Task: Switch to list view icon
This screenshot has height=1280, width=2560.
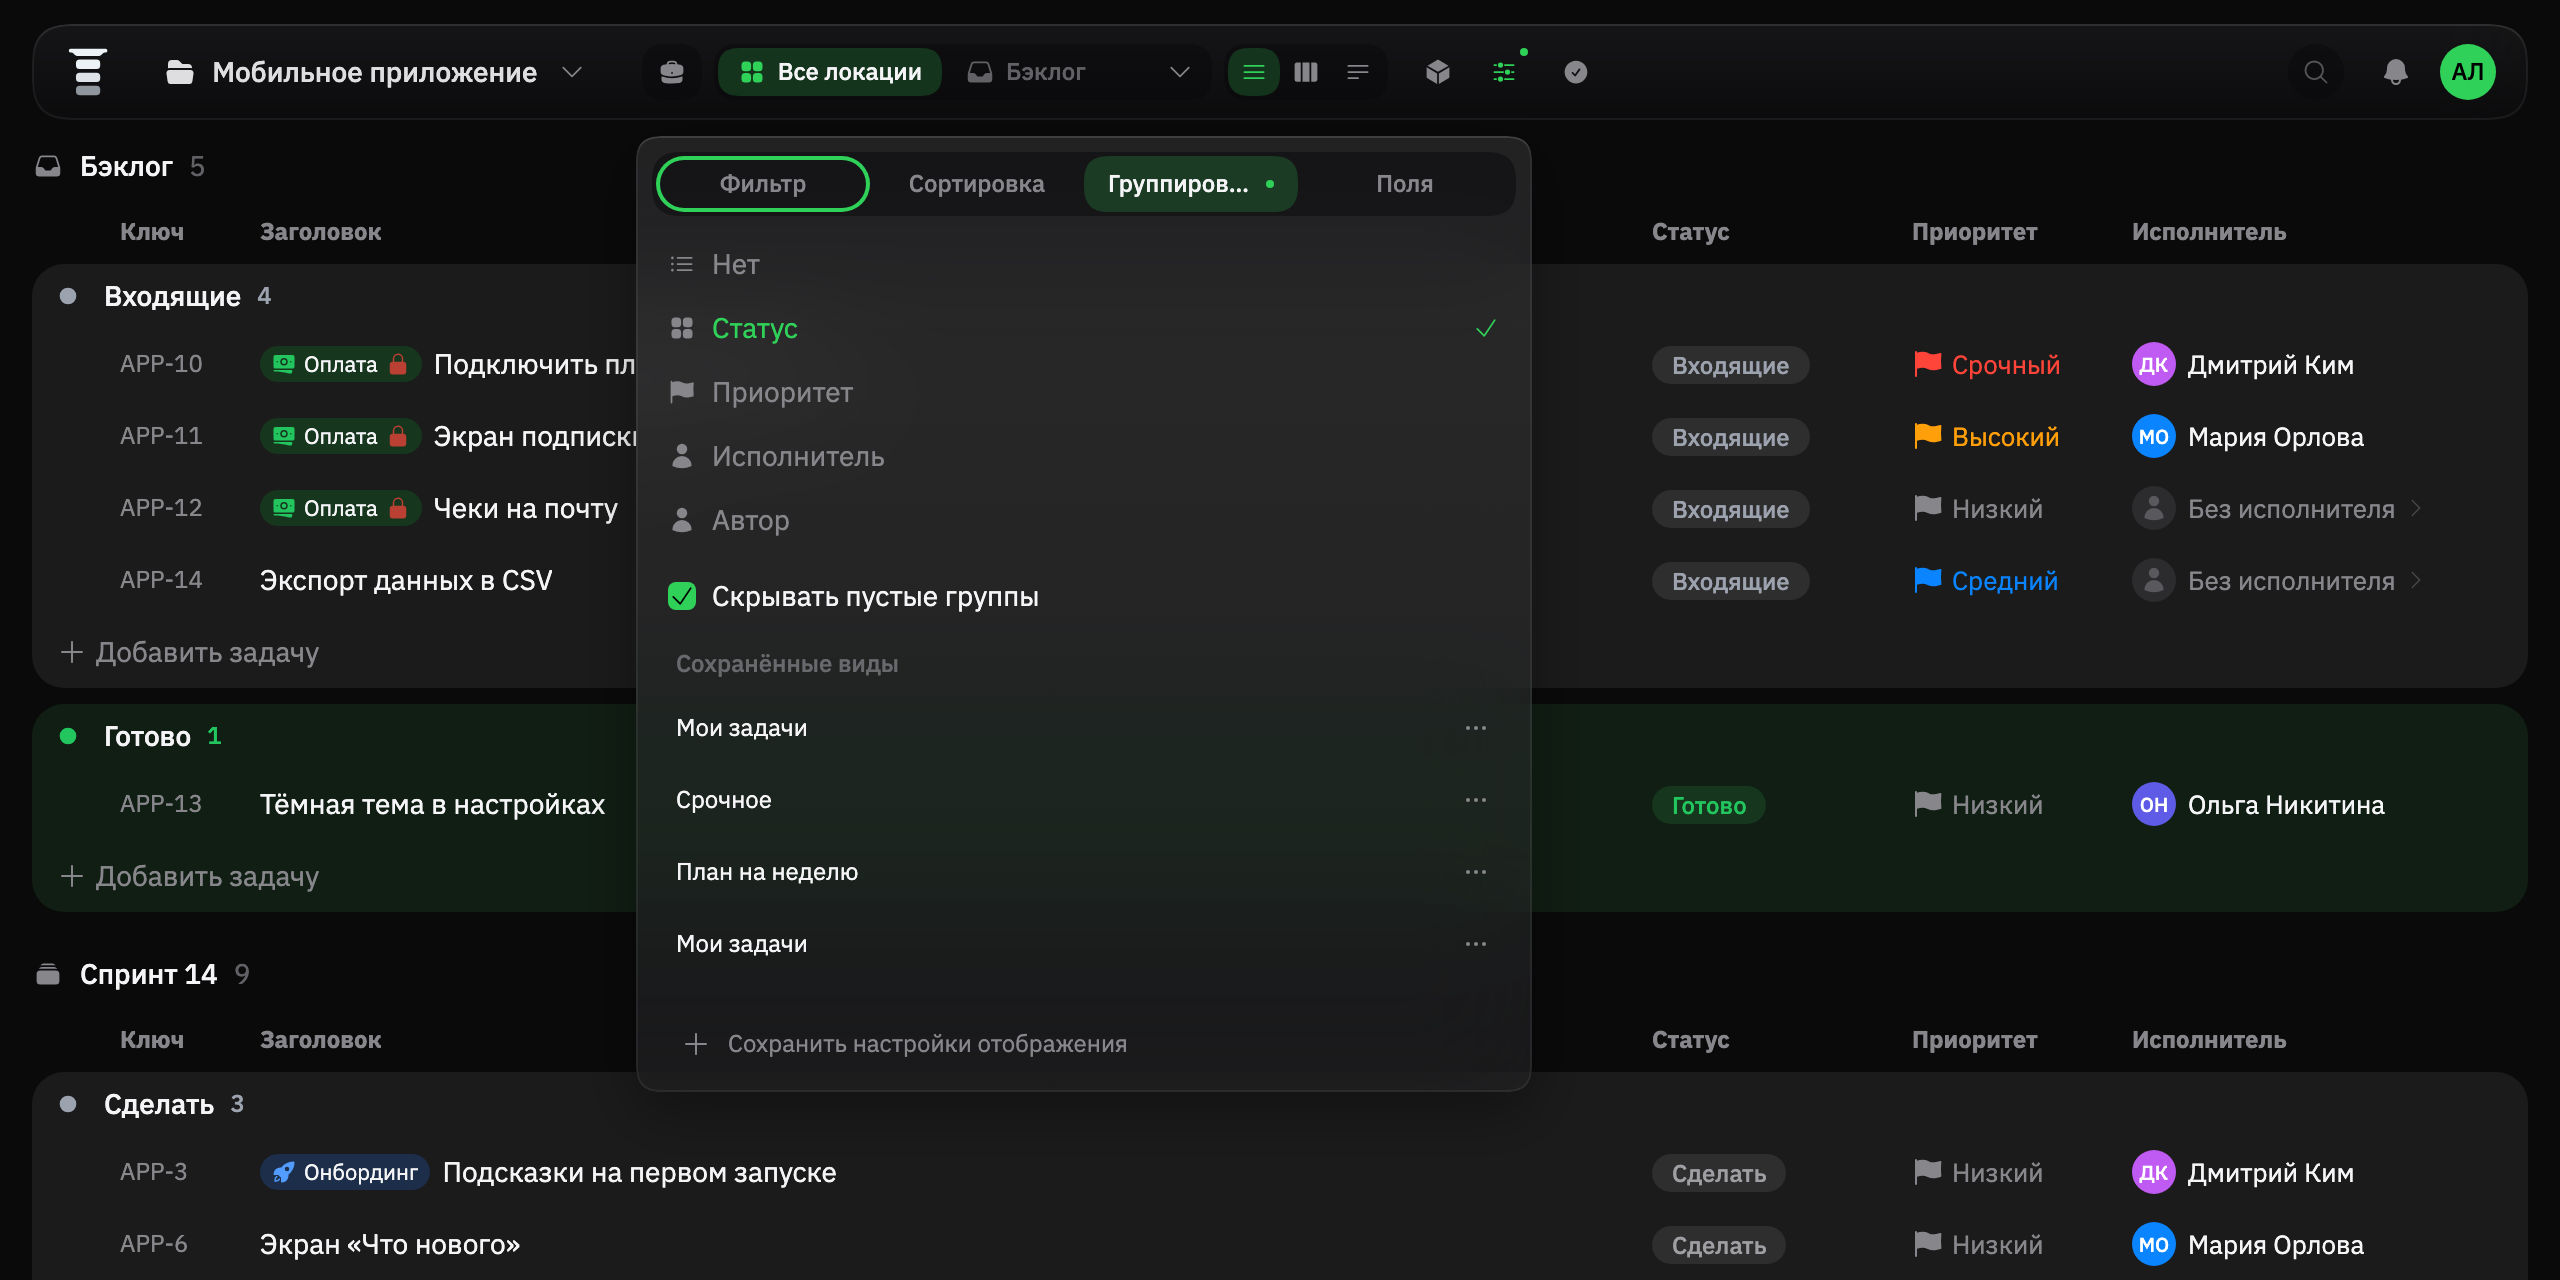Action: coord(1253,72)
